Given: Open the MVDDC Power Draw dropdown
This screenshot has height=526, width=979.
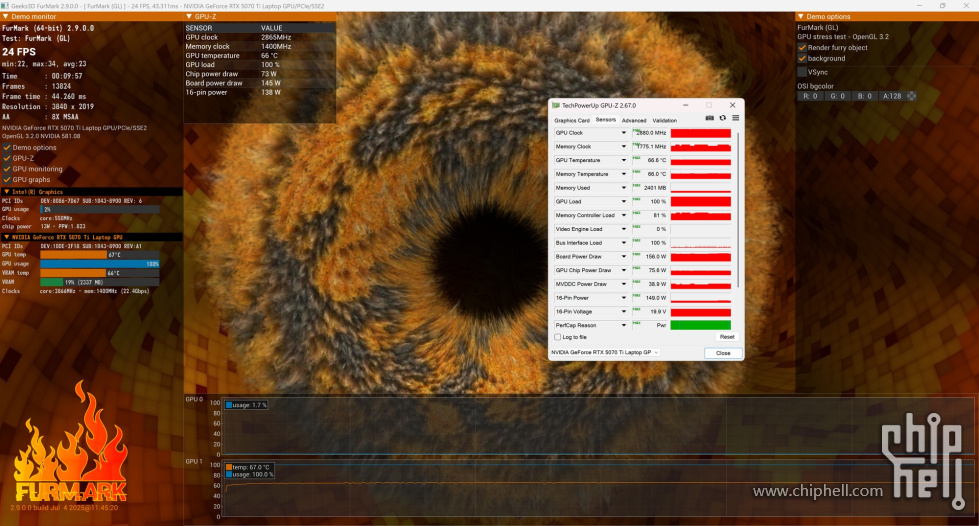Looking at the screenshot, I should click(x=623, y=284).
